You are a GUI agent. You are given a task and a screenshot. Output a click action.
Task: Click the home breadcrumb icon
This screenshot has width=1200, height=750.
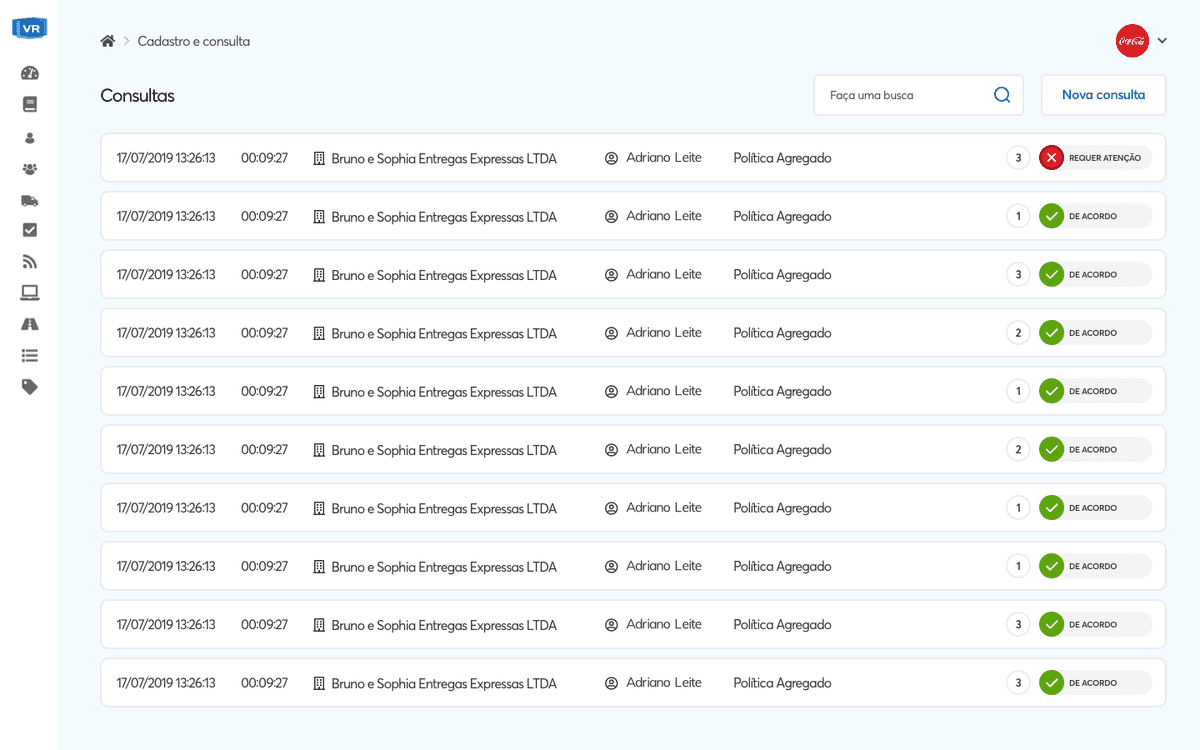[108, 41]
